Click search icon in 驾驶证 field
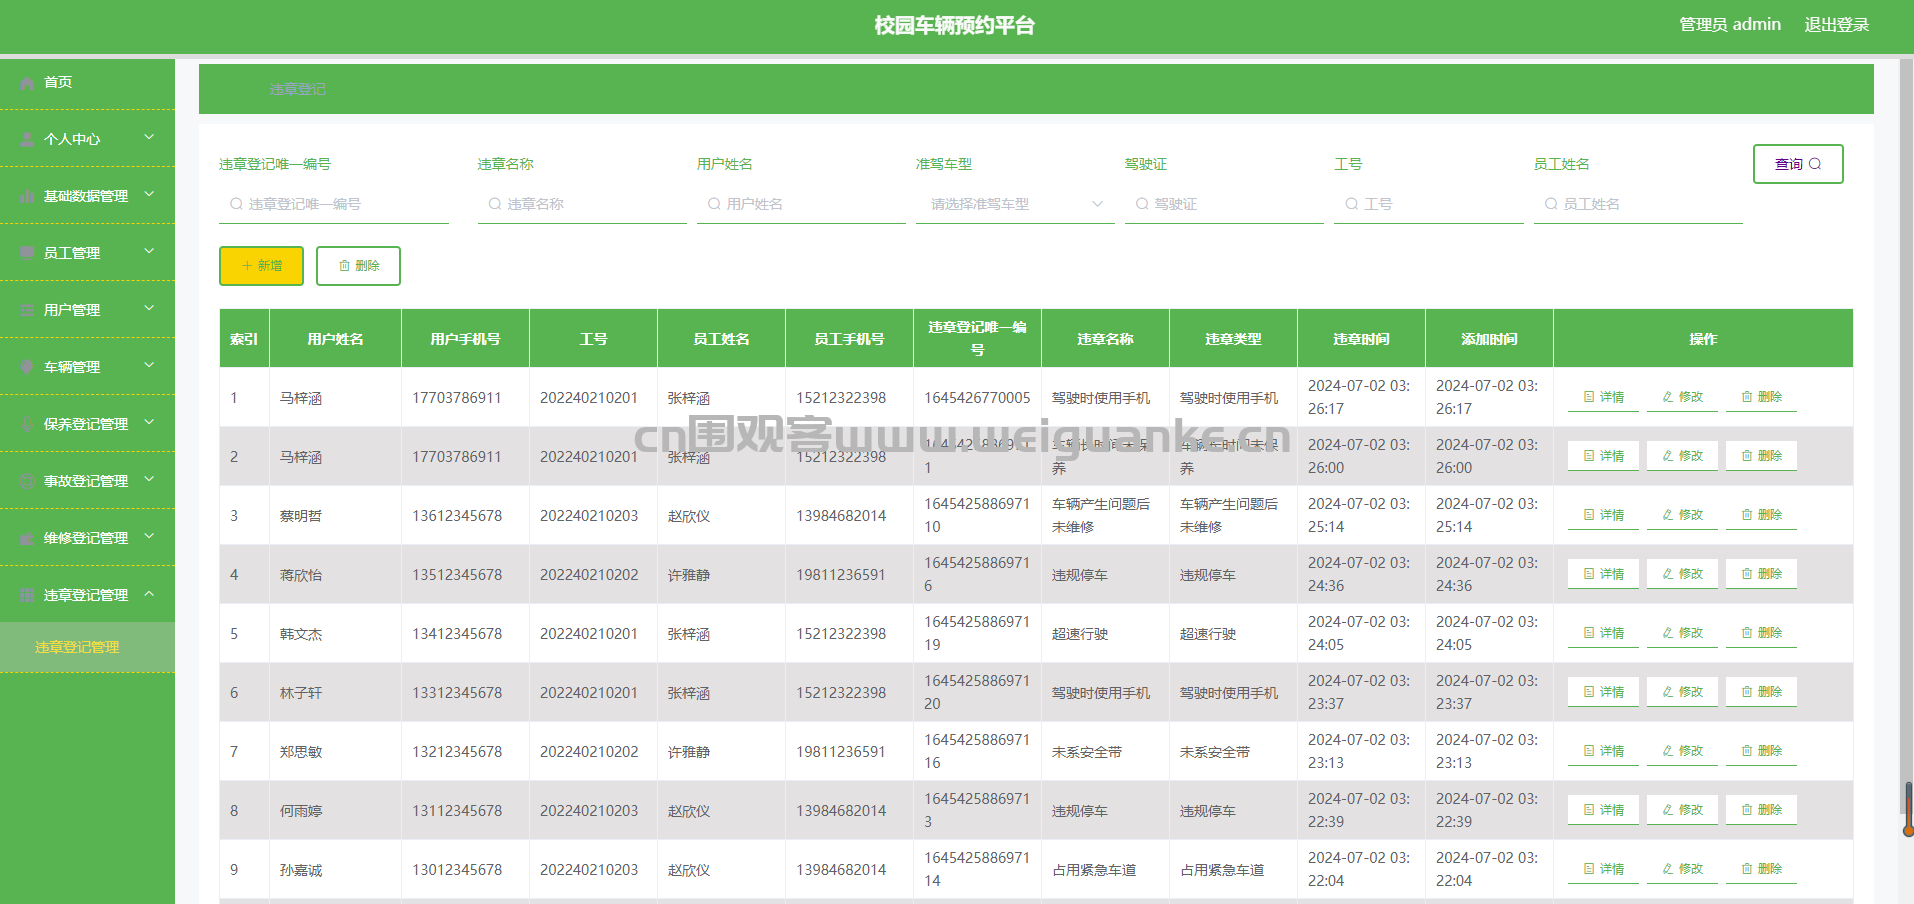The height and width of the screenshot is (904, 1914). click(x=1142, y=204)
